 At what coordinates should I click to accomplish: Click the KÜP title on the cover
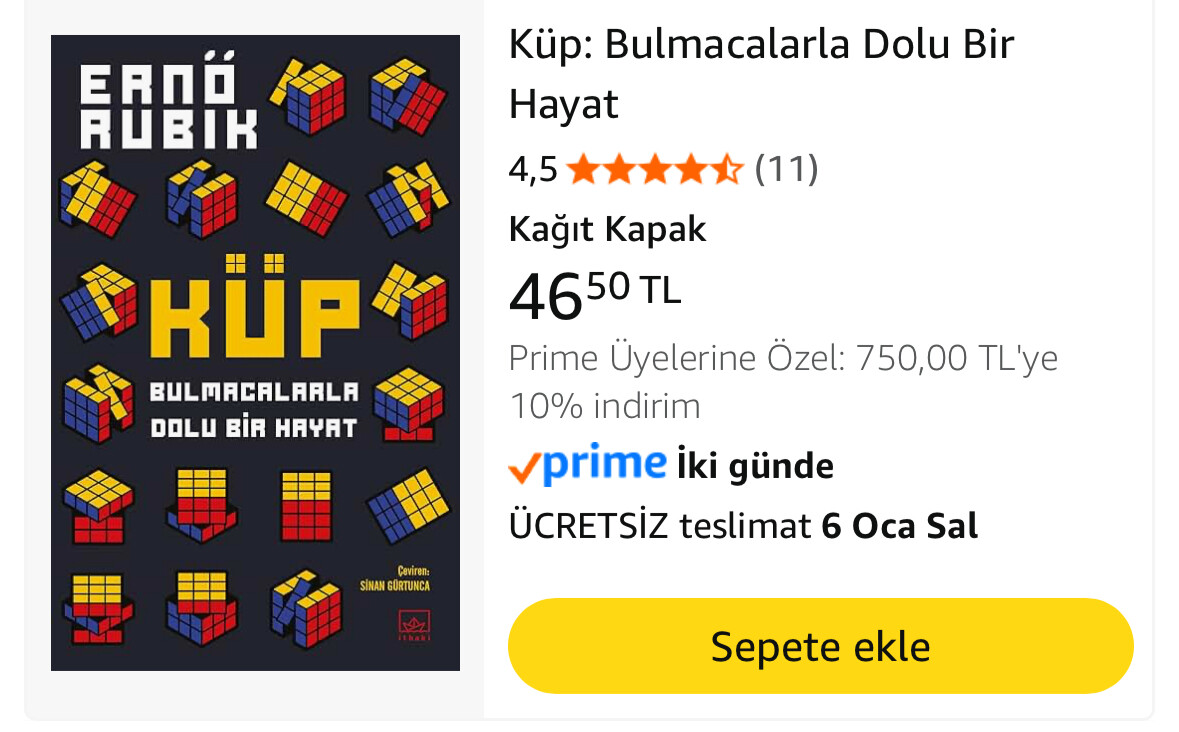(x=255, y=307)
